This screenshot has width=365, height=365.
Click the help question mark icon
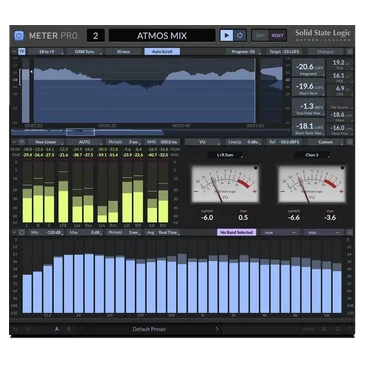349,329
